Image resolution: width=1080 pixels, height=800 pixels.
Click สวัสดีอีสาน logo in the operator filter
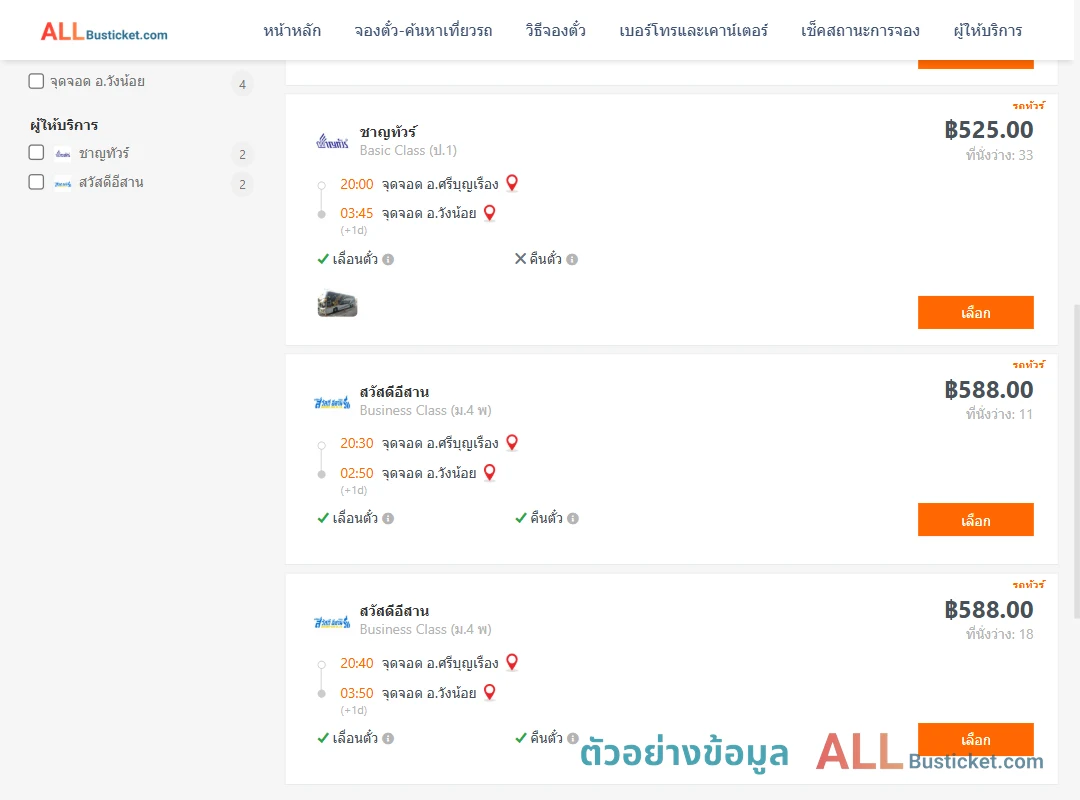pyautogui.click(x=63, y=183)
